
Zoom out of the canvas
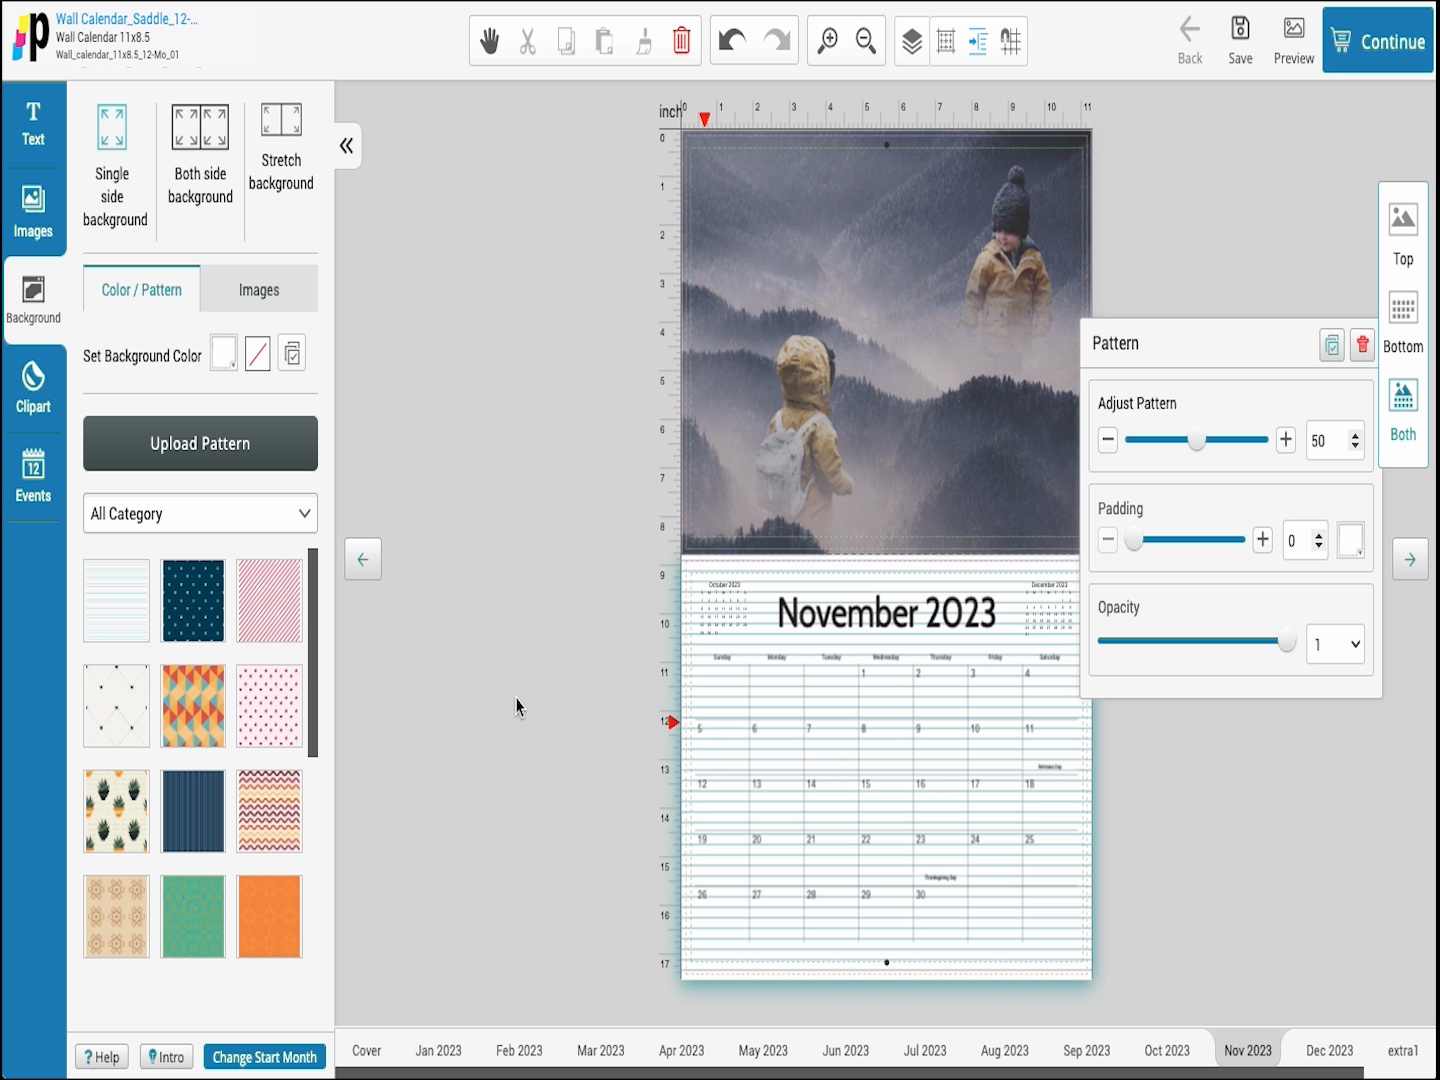[x=866, y=41]
